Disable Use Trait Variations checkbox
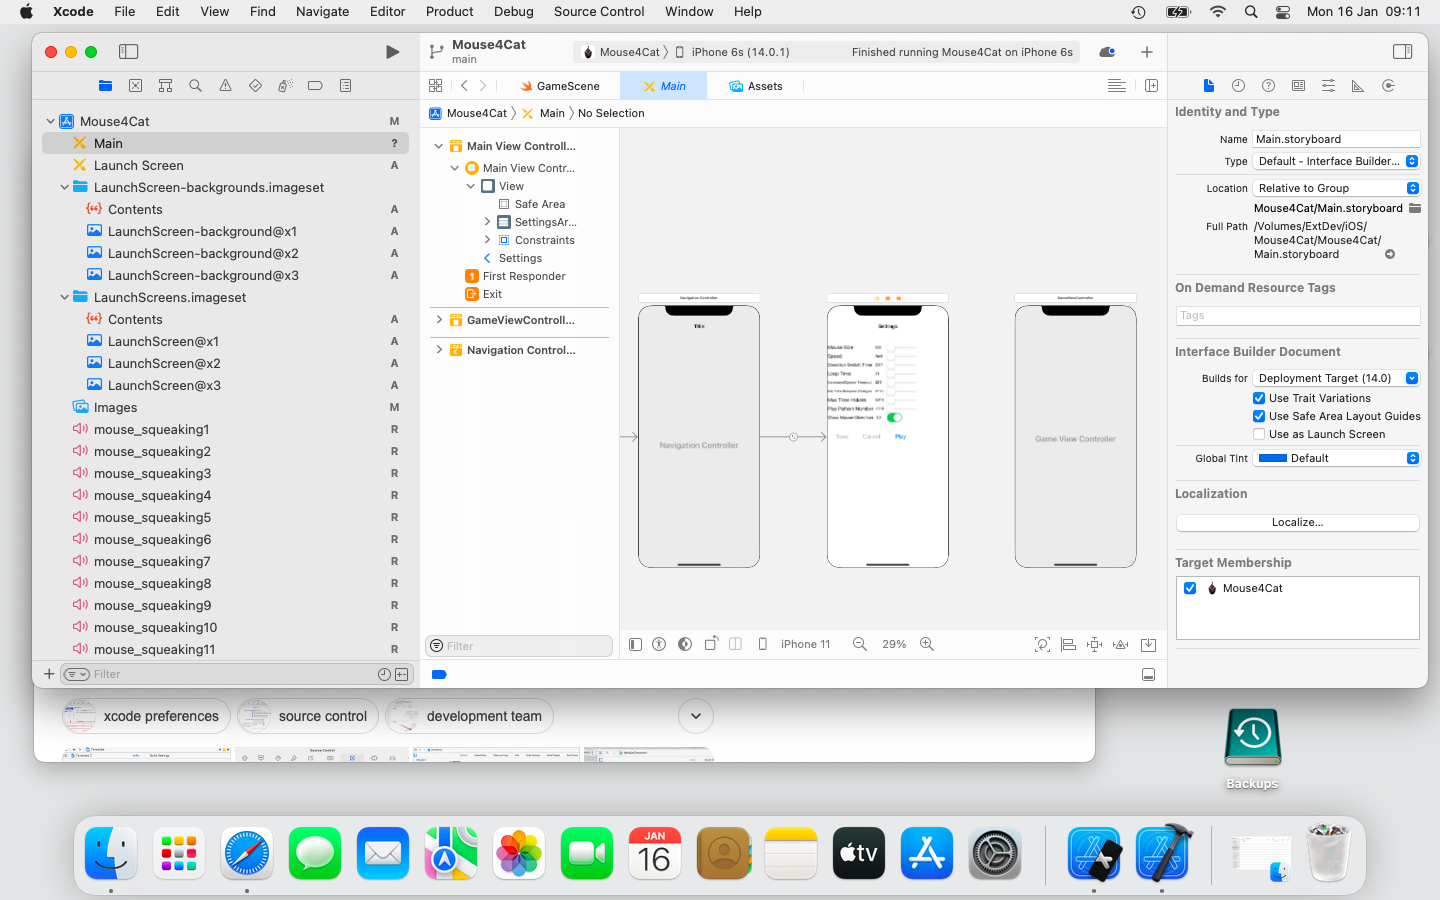The width and height of the screenshot is (1440, 900). pos(1259,398)
